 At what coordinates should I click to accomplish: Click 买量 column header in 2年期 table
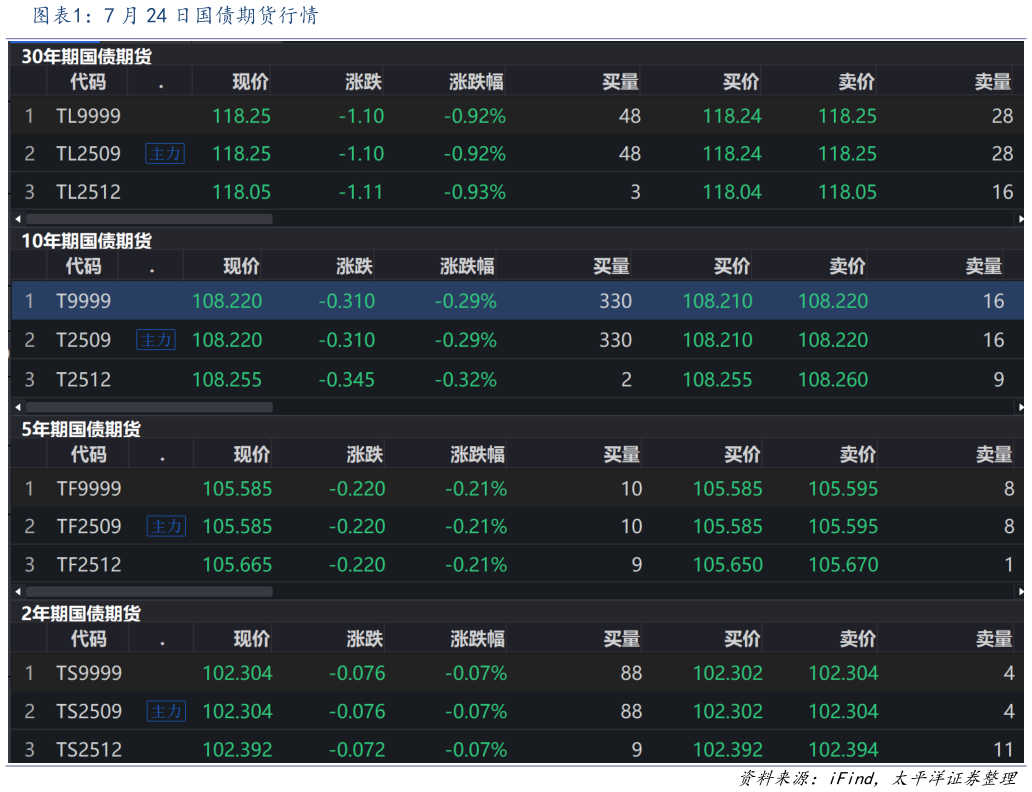point(621,638)
